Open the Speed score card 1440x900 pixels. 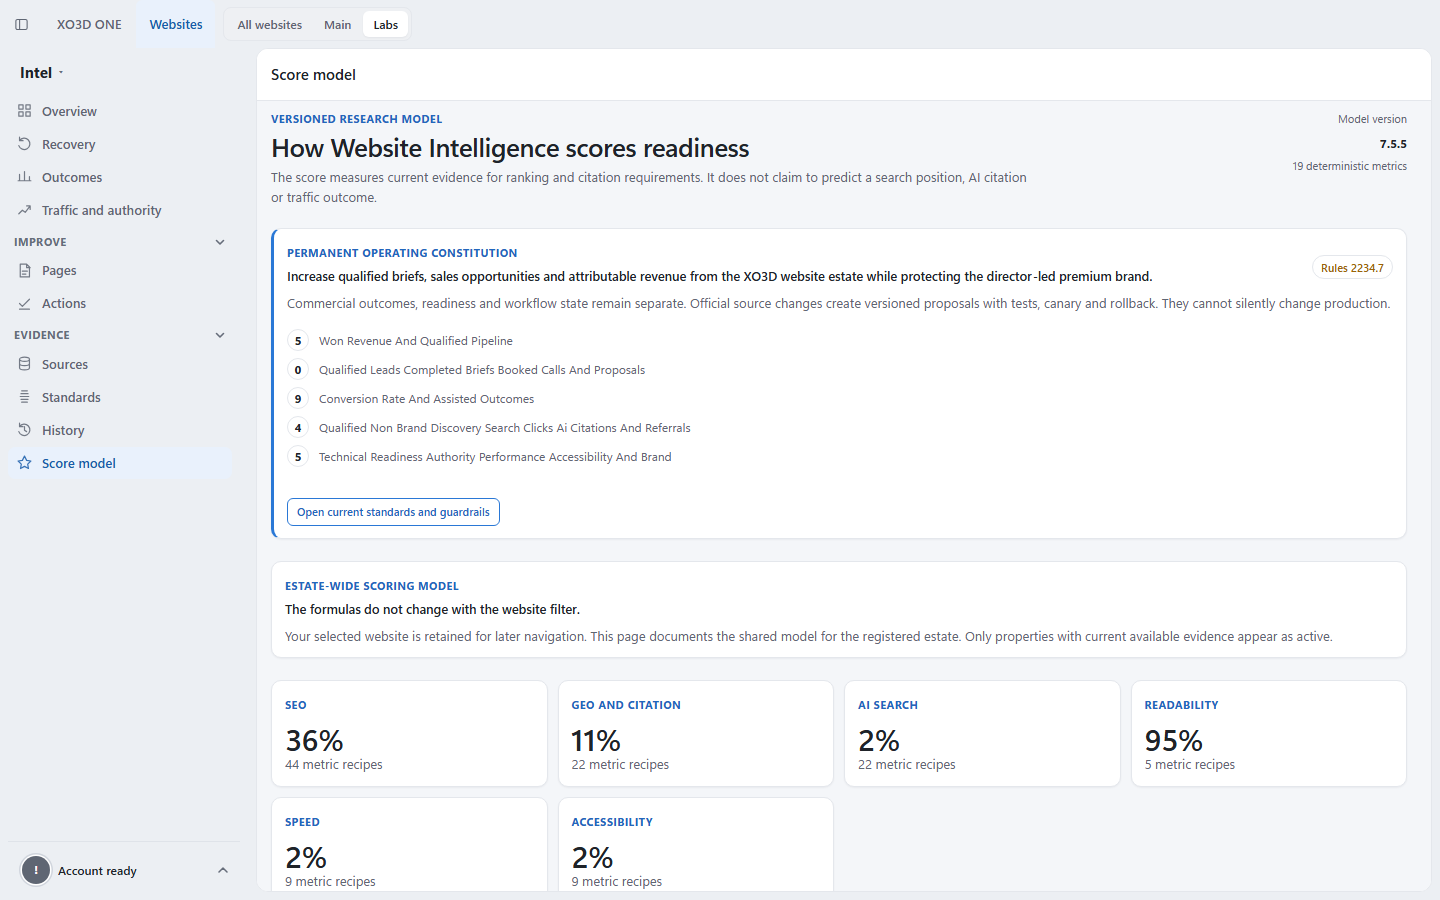tap(409, 844)
